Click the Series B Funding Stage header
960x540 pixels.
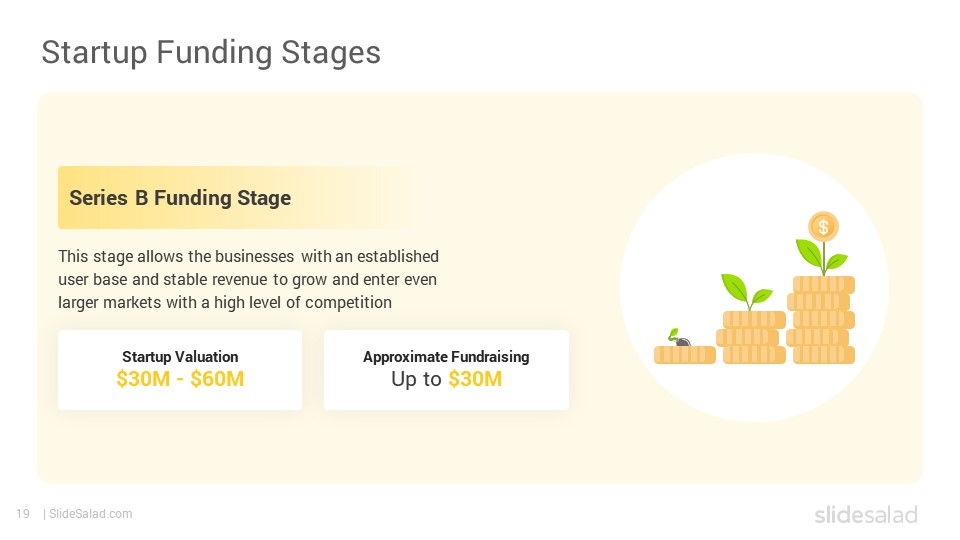point(180,198)
